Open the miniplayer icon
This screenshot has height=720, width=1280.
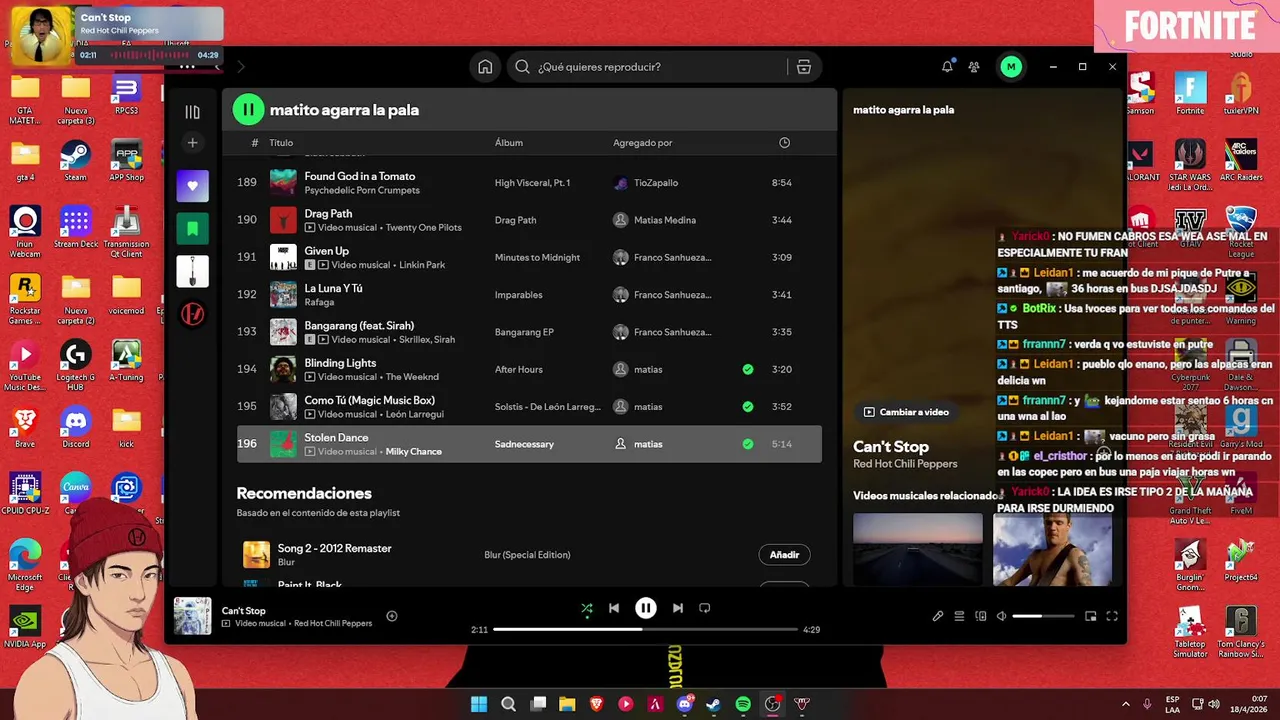tap(1090, 616)
